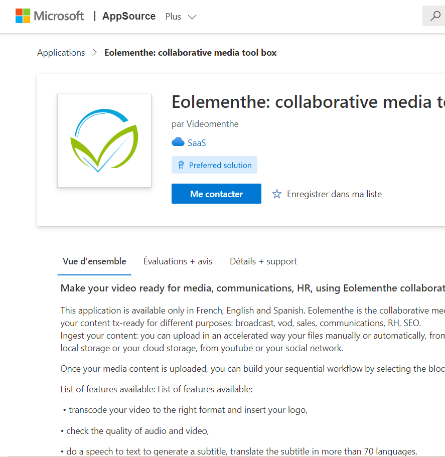Switch to Vue d'ensemble tab
The height and width of the screenshot is (457, 445).
94,261
